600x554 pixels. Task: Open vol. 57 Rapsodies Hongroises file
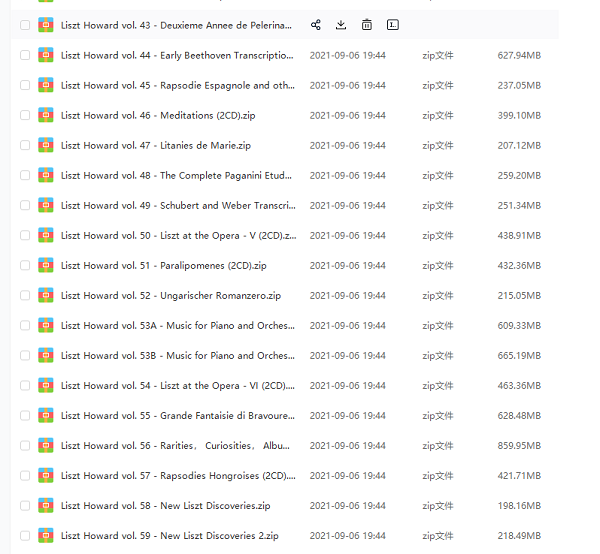(x=178, y=476)
